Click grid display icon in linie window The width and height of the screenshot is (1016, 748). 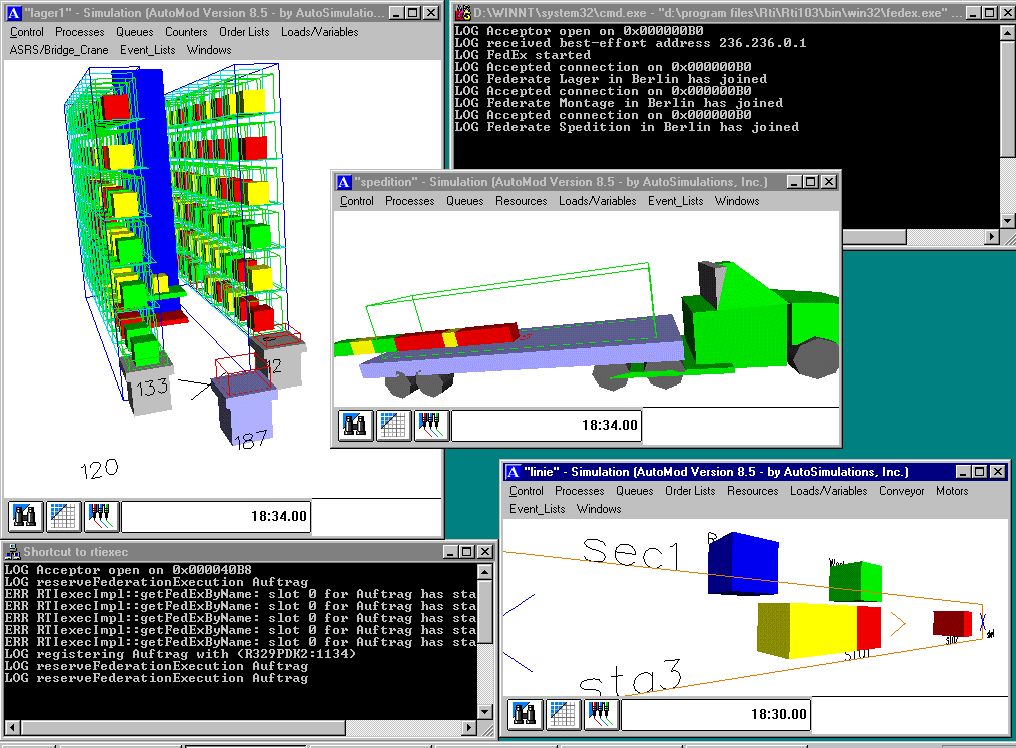[563, 715]
